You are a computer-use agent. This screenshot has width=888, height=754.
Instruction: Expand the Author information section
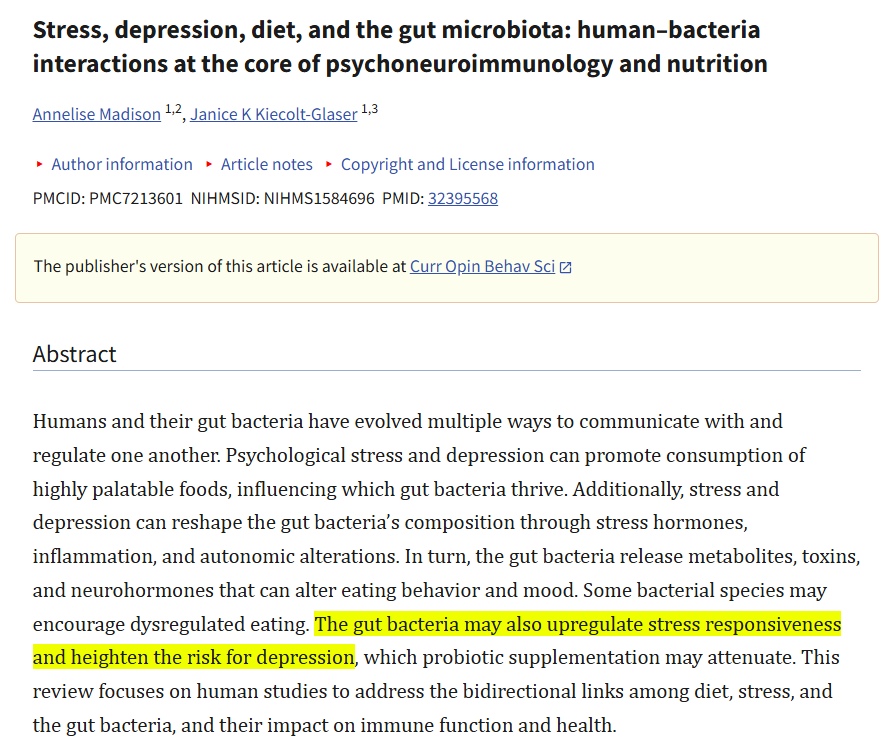[121, 165]
